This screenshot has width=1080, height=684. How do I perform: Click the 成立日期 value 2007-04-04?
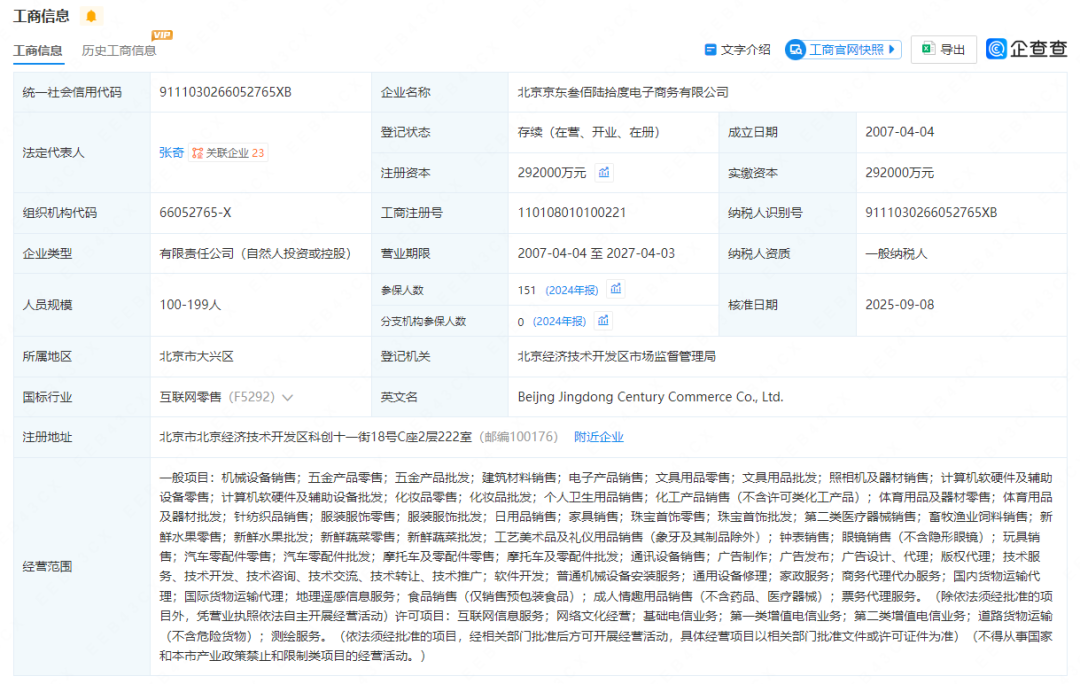click(x=900, y=132)
